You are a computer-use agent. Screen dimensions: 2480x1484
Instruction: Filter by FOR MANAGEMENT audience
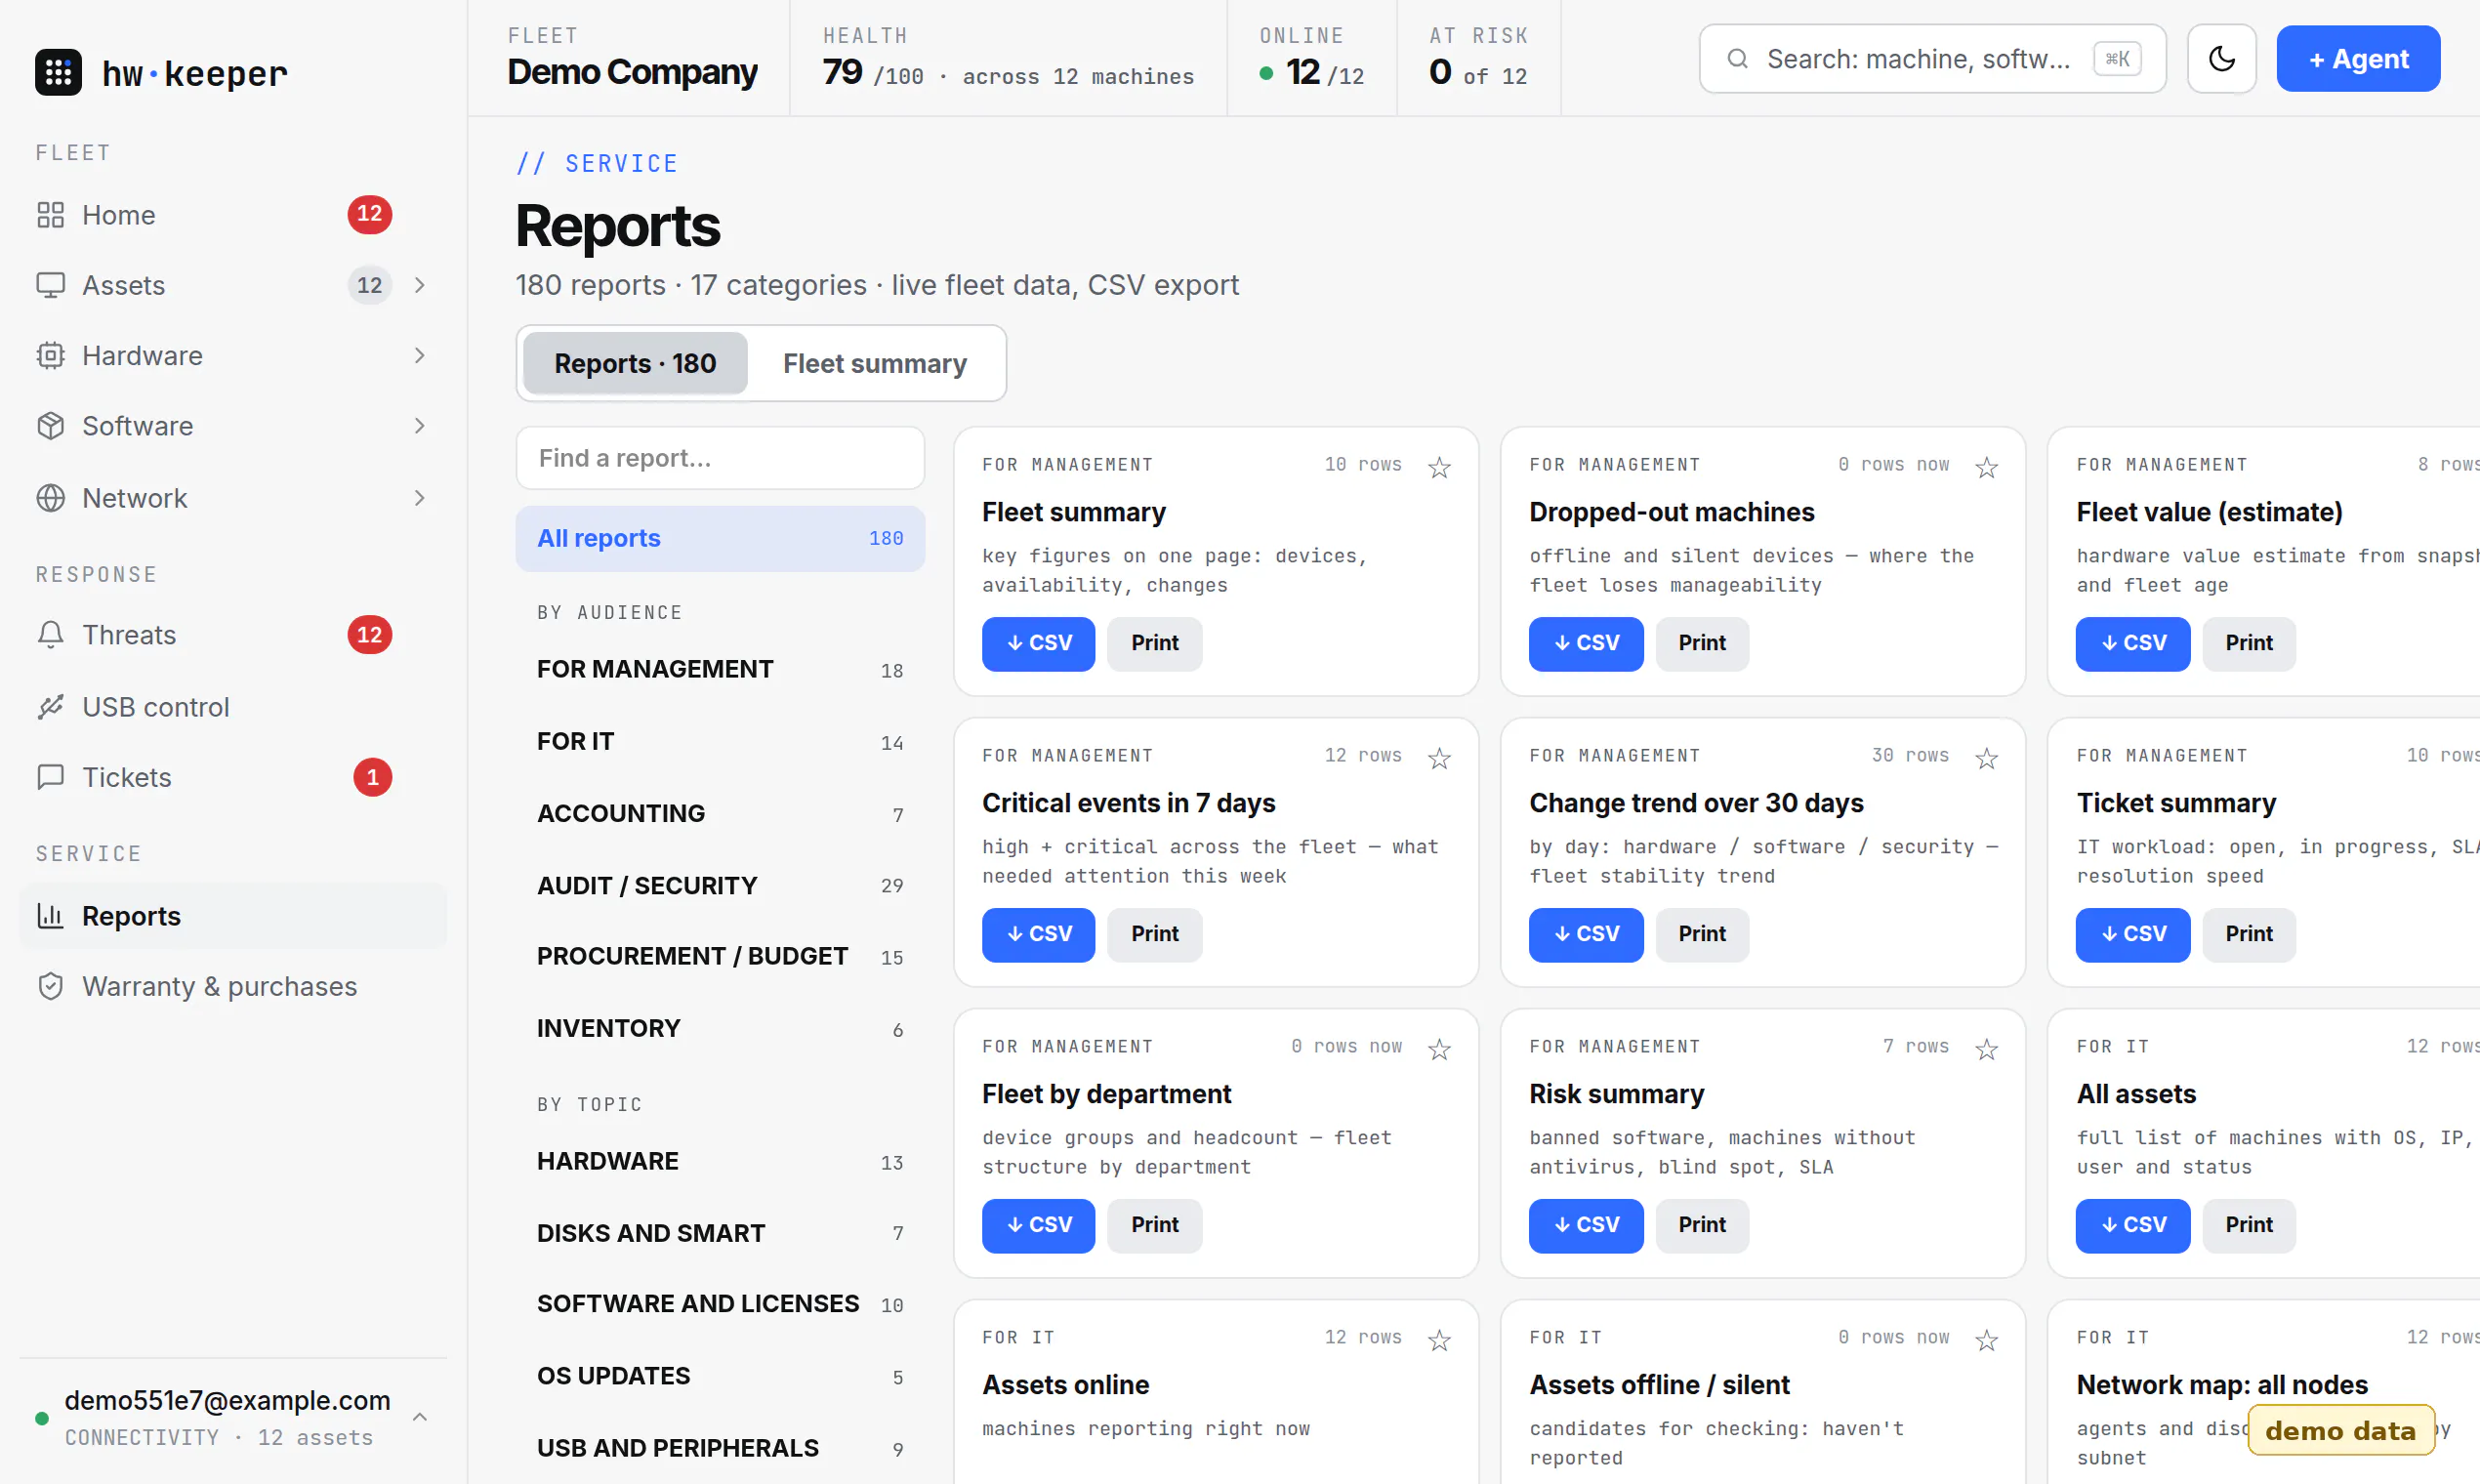coord(720,669)
